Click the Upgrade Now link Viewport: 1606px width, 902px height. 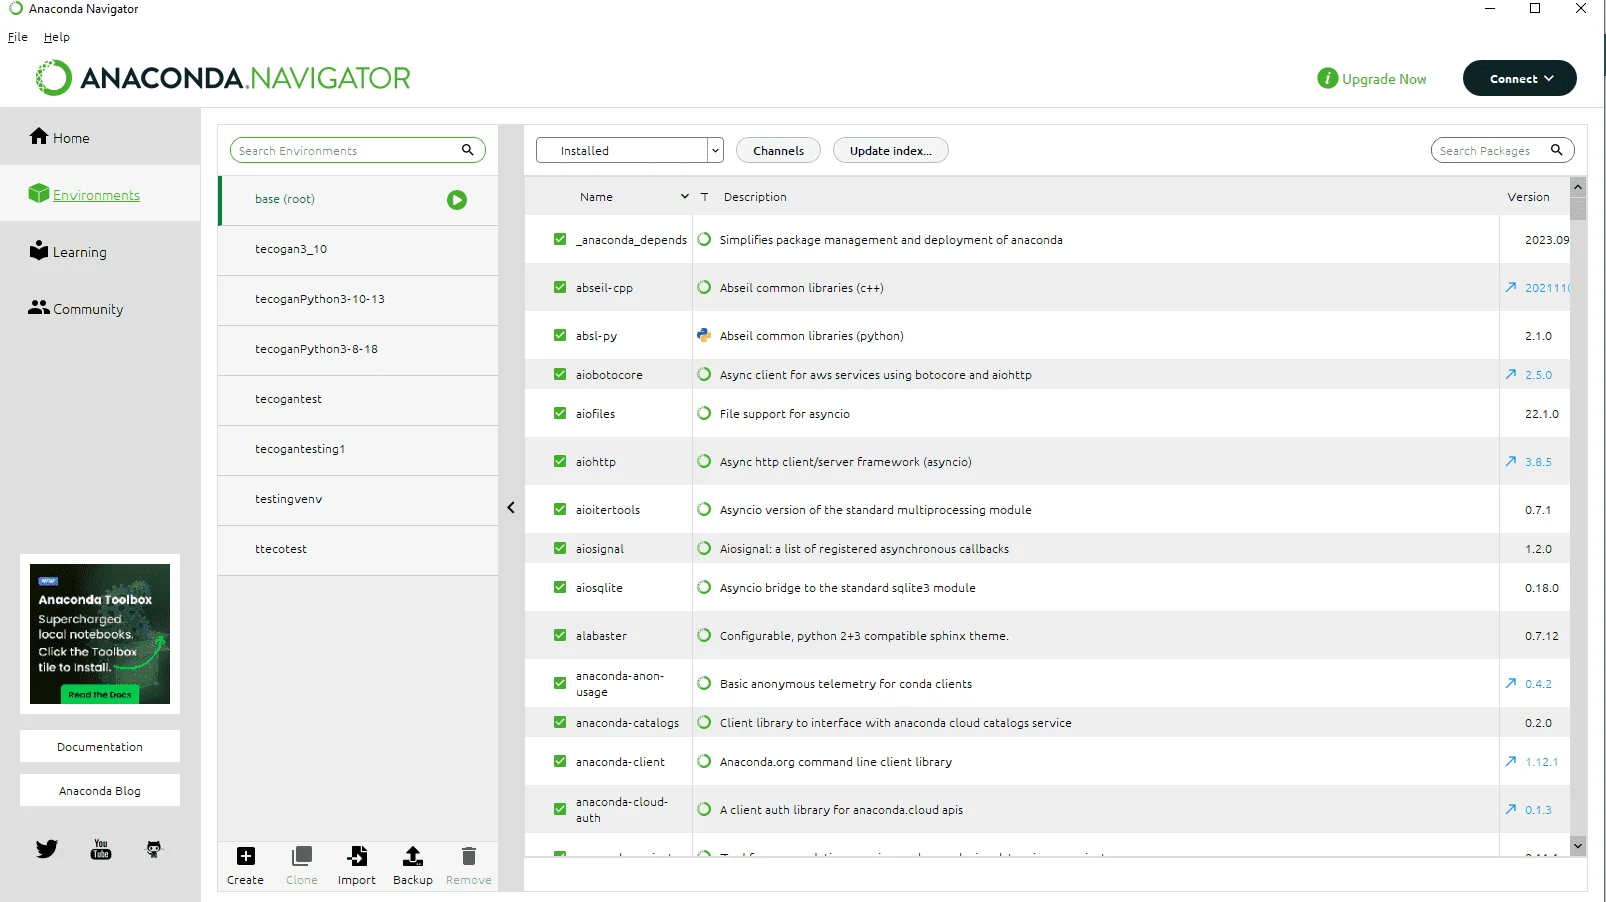click(x=1384, y=79)
